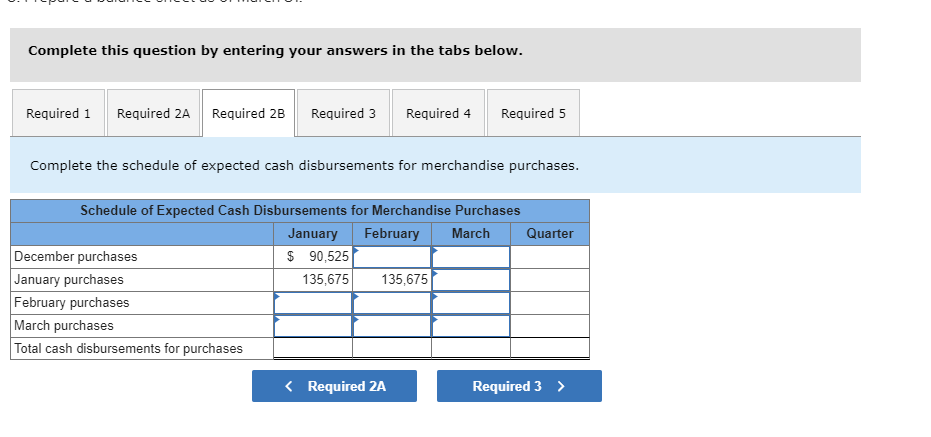Click the January column header
Viewport: 931px width, 437px height.
tap(313, 234)
